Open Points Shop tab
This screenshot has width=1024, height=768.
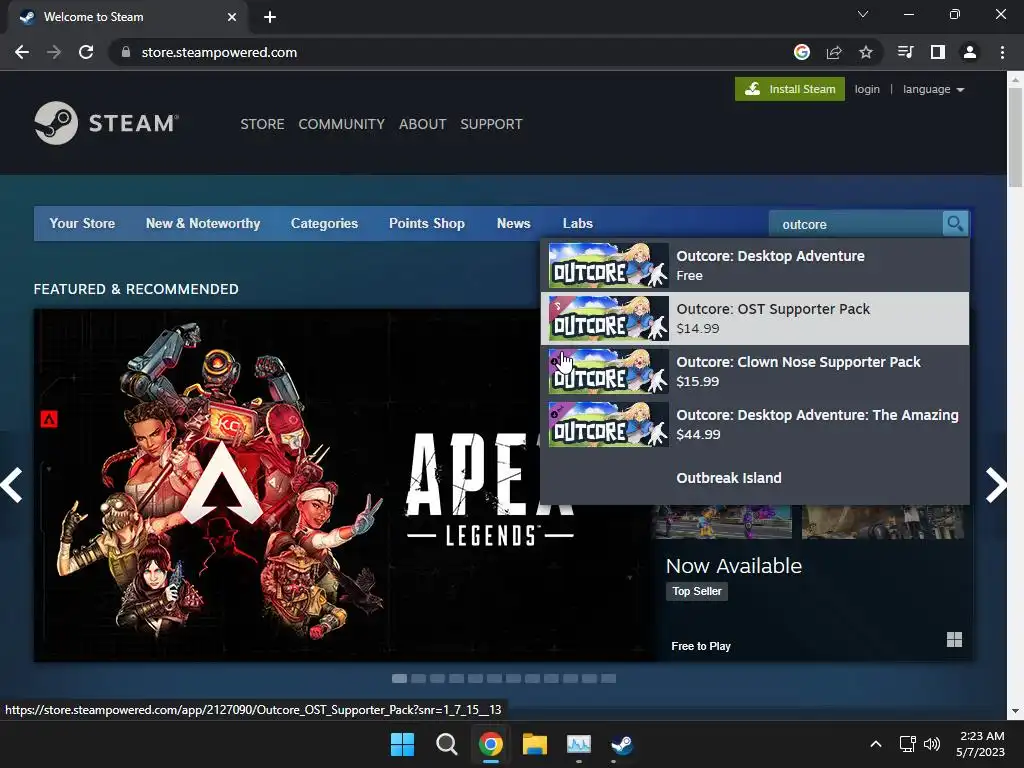[x=427, y=223]
